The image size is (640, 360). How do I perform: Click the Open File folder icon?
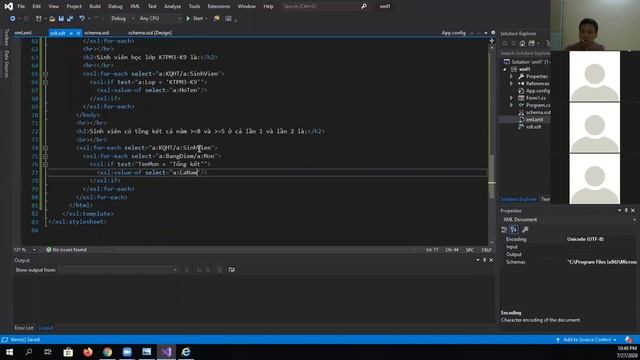coord(52,18)
